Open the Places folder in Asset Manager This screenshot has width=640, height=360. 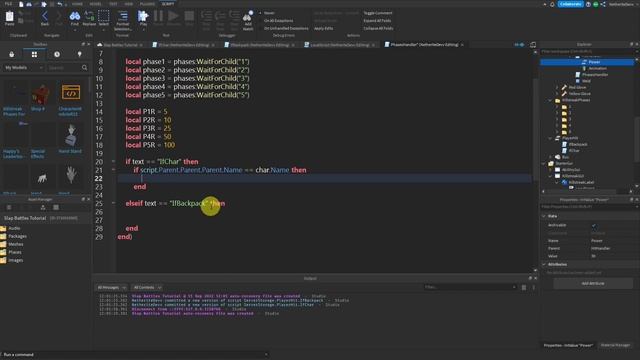pyautogui.click(x=15, y=252)
